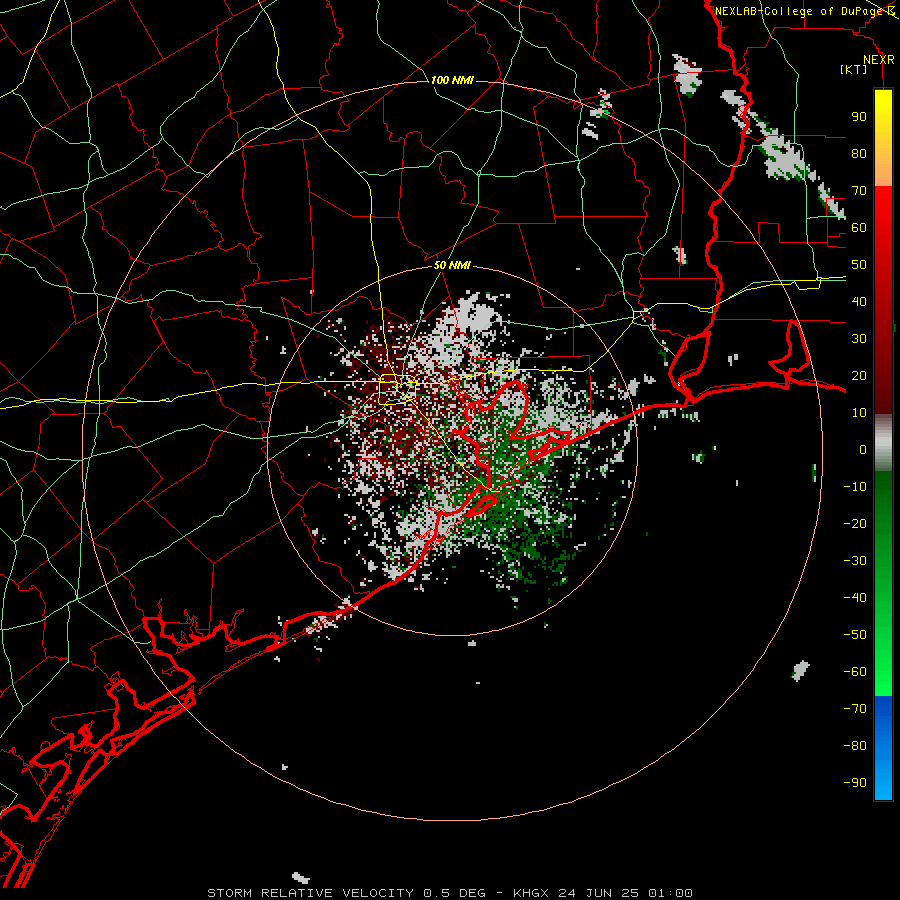Click the -80 scale value

tap(855, 746)
